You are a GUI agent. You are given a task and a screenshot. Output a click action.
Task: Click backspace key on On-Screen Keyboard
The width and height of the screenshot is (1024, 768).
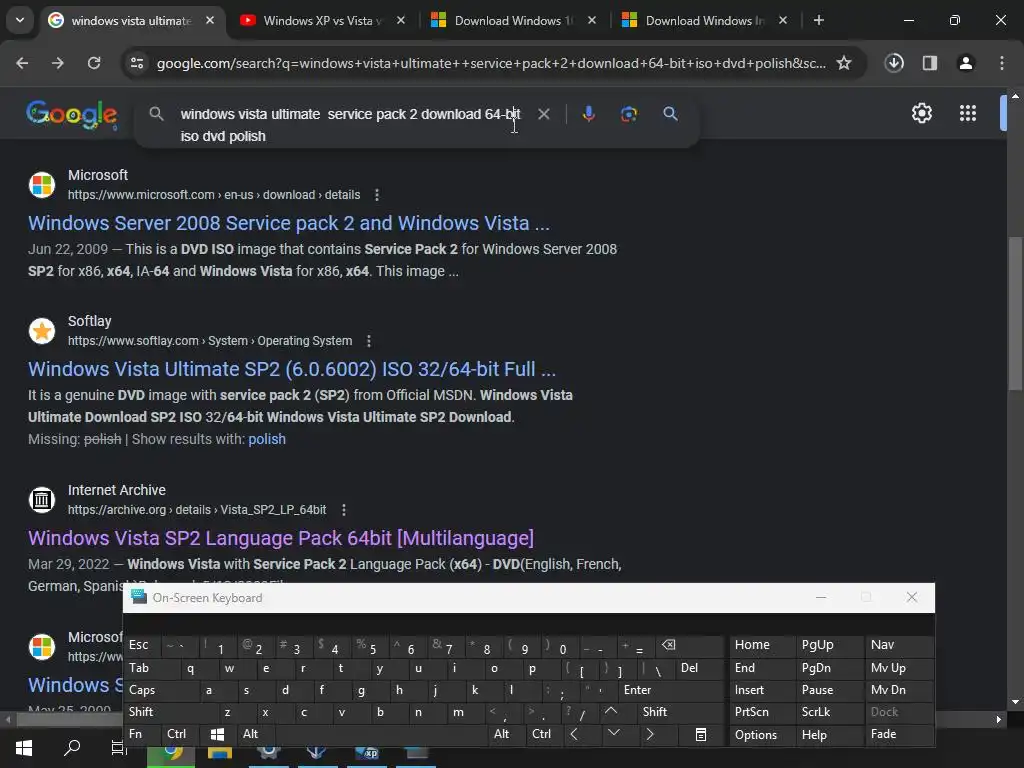pyautogui.click(x=690, y=645)
